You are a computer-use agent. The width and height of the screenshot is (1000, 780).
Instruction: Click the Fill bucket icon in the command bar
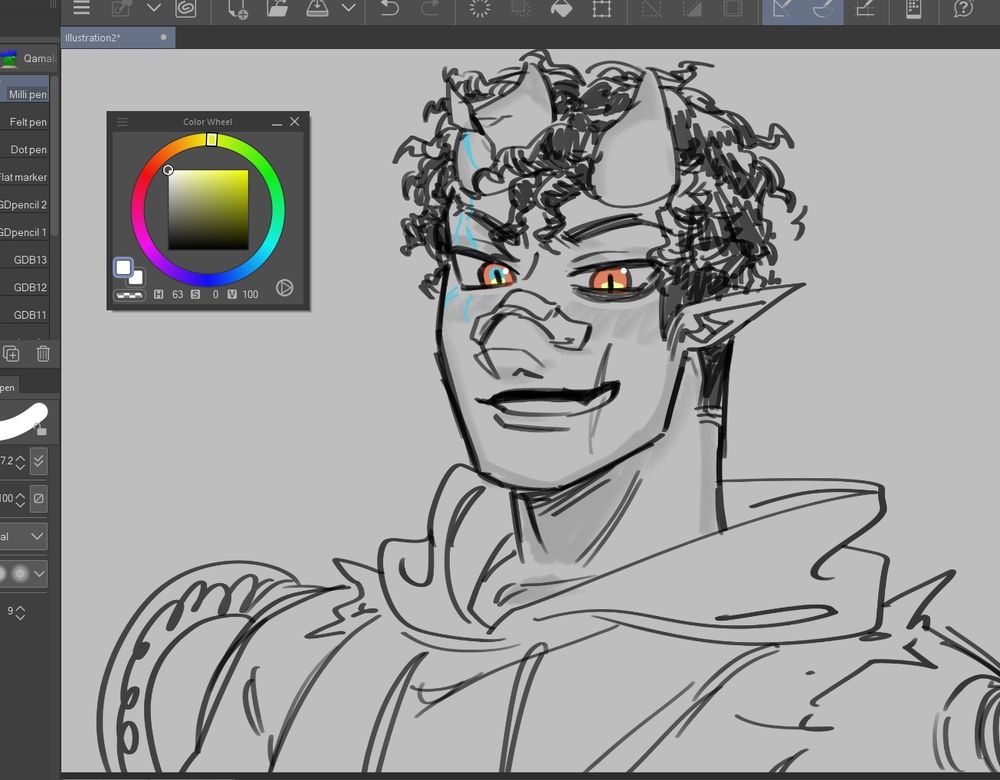tap(561, 8)
